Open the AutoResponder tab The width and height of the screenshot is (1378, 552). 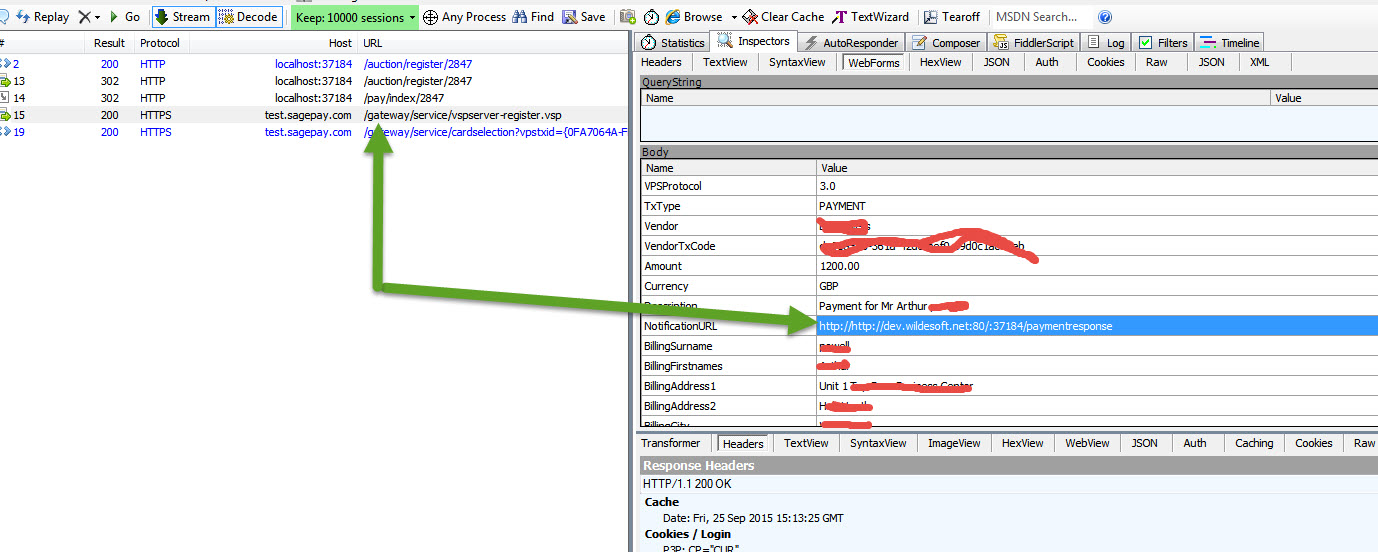click(x=852, y=42)
